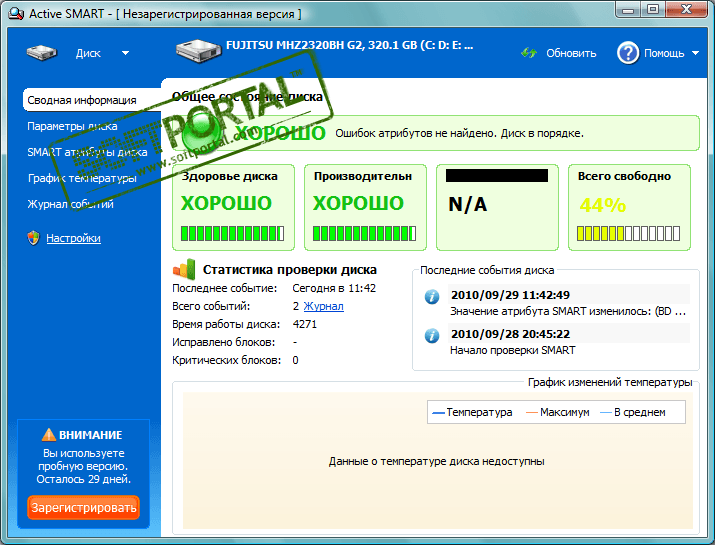Click the temperature chart area message
Image resolution: width=715 pixels, height=545 pixels.
coord(436,462)
